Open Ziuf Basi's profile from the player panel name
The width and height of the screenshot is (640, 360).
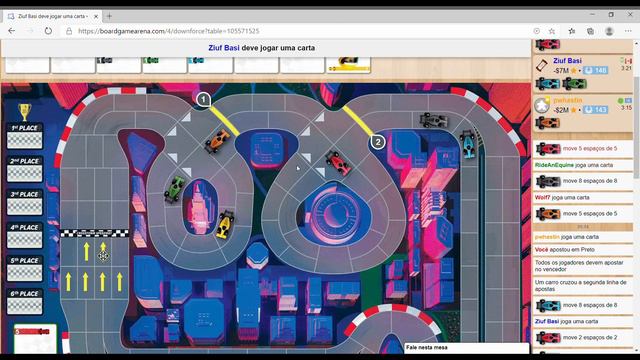click(x=567, y=60)
